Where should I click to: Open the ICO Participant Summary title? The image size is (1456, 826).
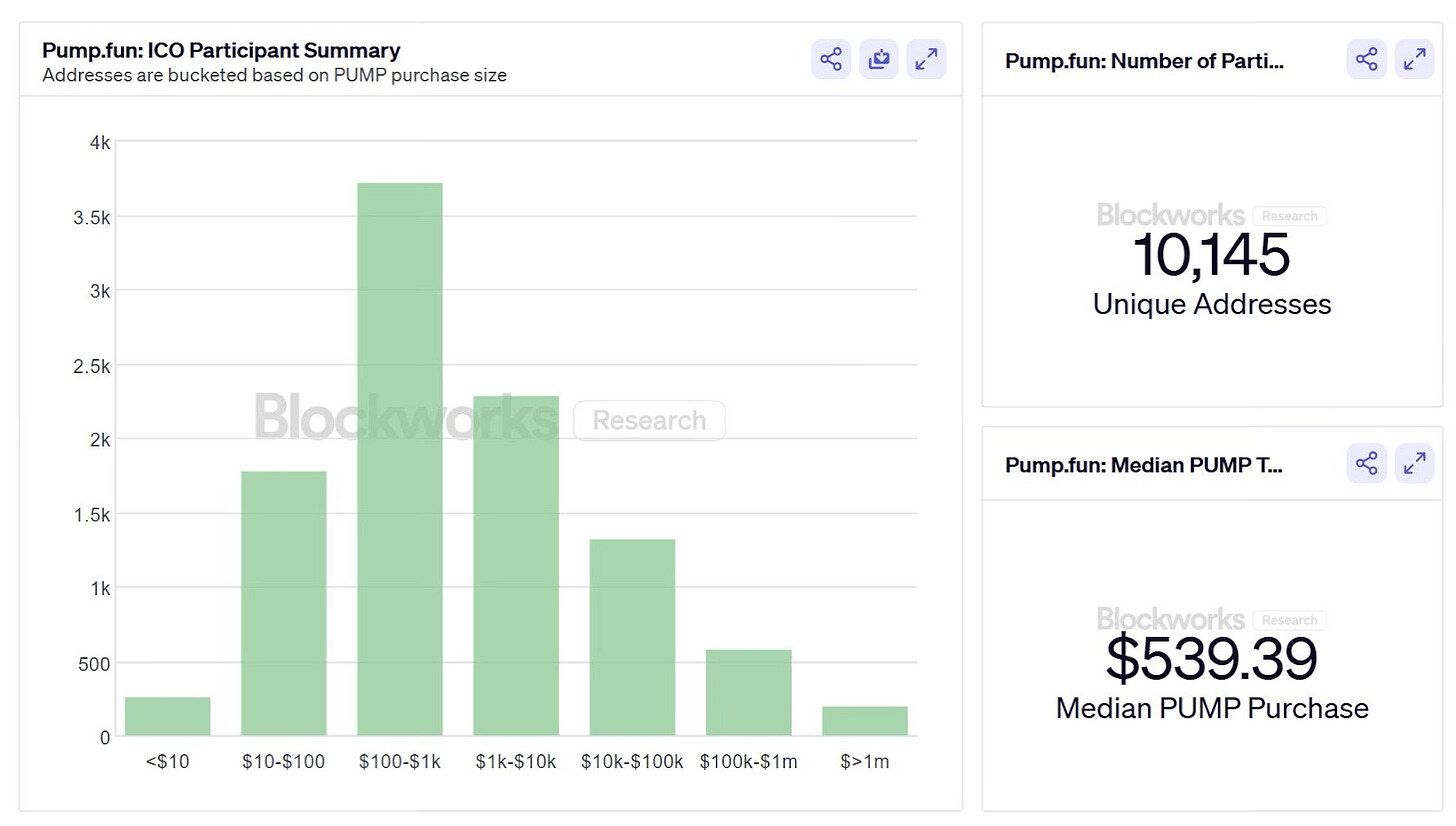[221, 50]
